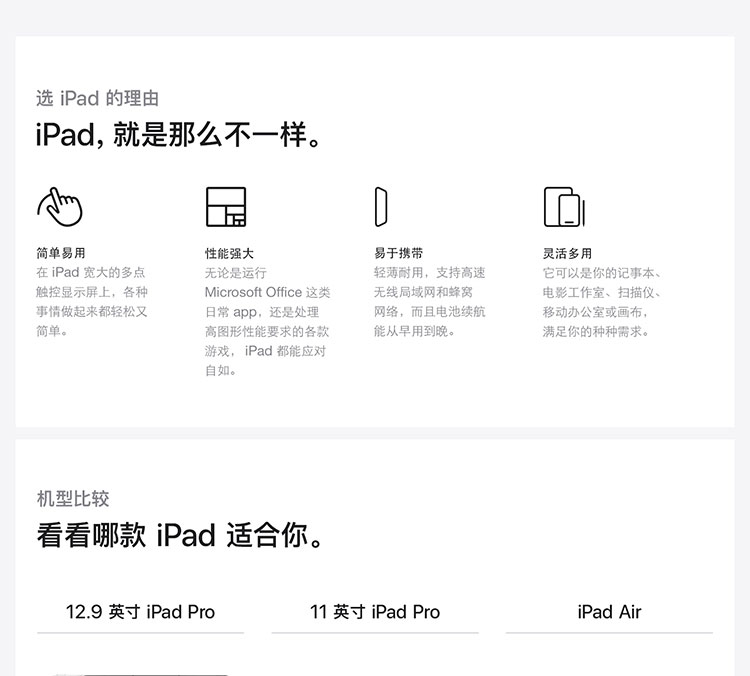
Task: Click the paragraph starting 在 iPad 宽大的多点
Action: click(x=92, y=301)
